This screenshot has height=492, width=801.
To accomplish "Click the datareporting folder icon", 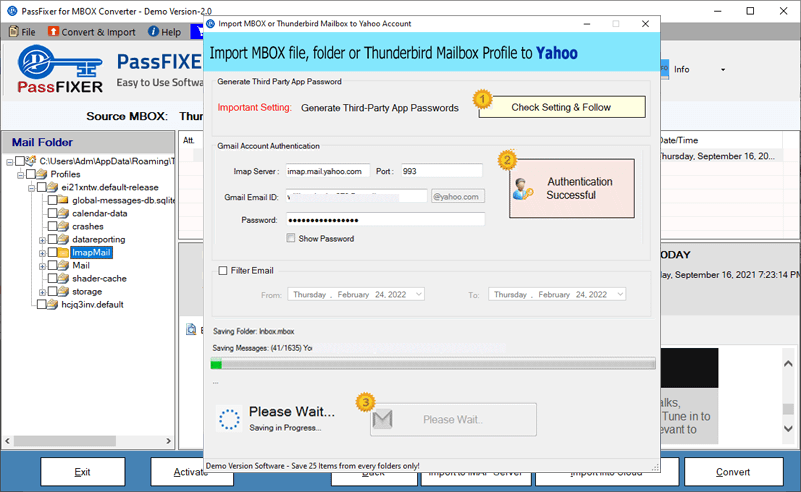I will point(63,239).
